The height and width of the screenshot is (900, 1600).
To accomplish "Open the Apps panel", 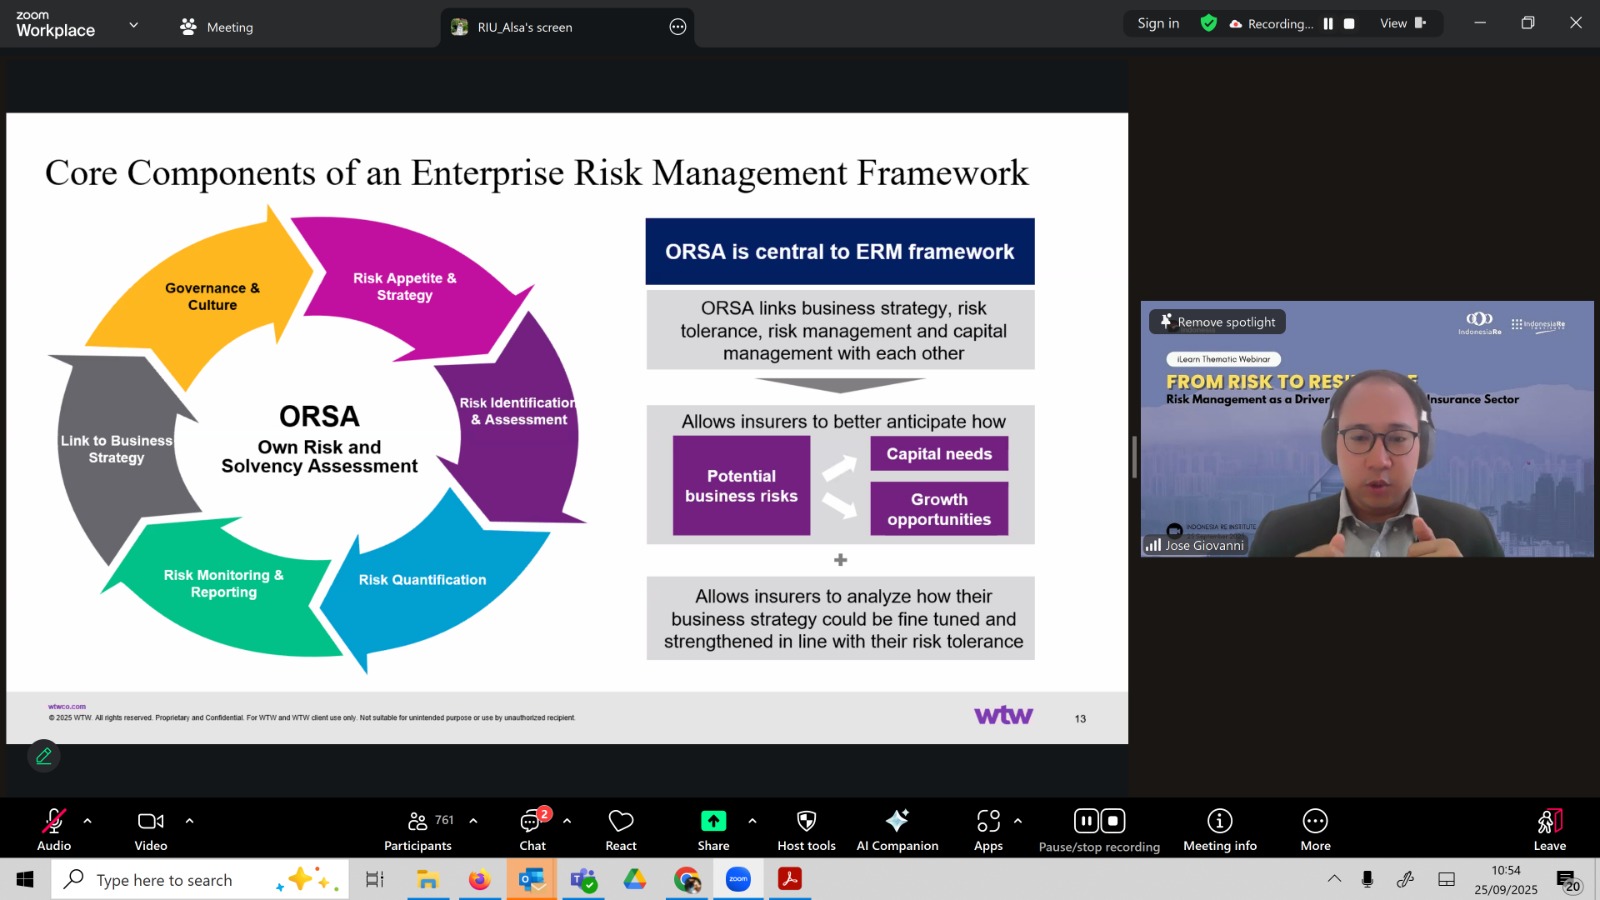I will pos(988,829).
